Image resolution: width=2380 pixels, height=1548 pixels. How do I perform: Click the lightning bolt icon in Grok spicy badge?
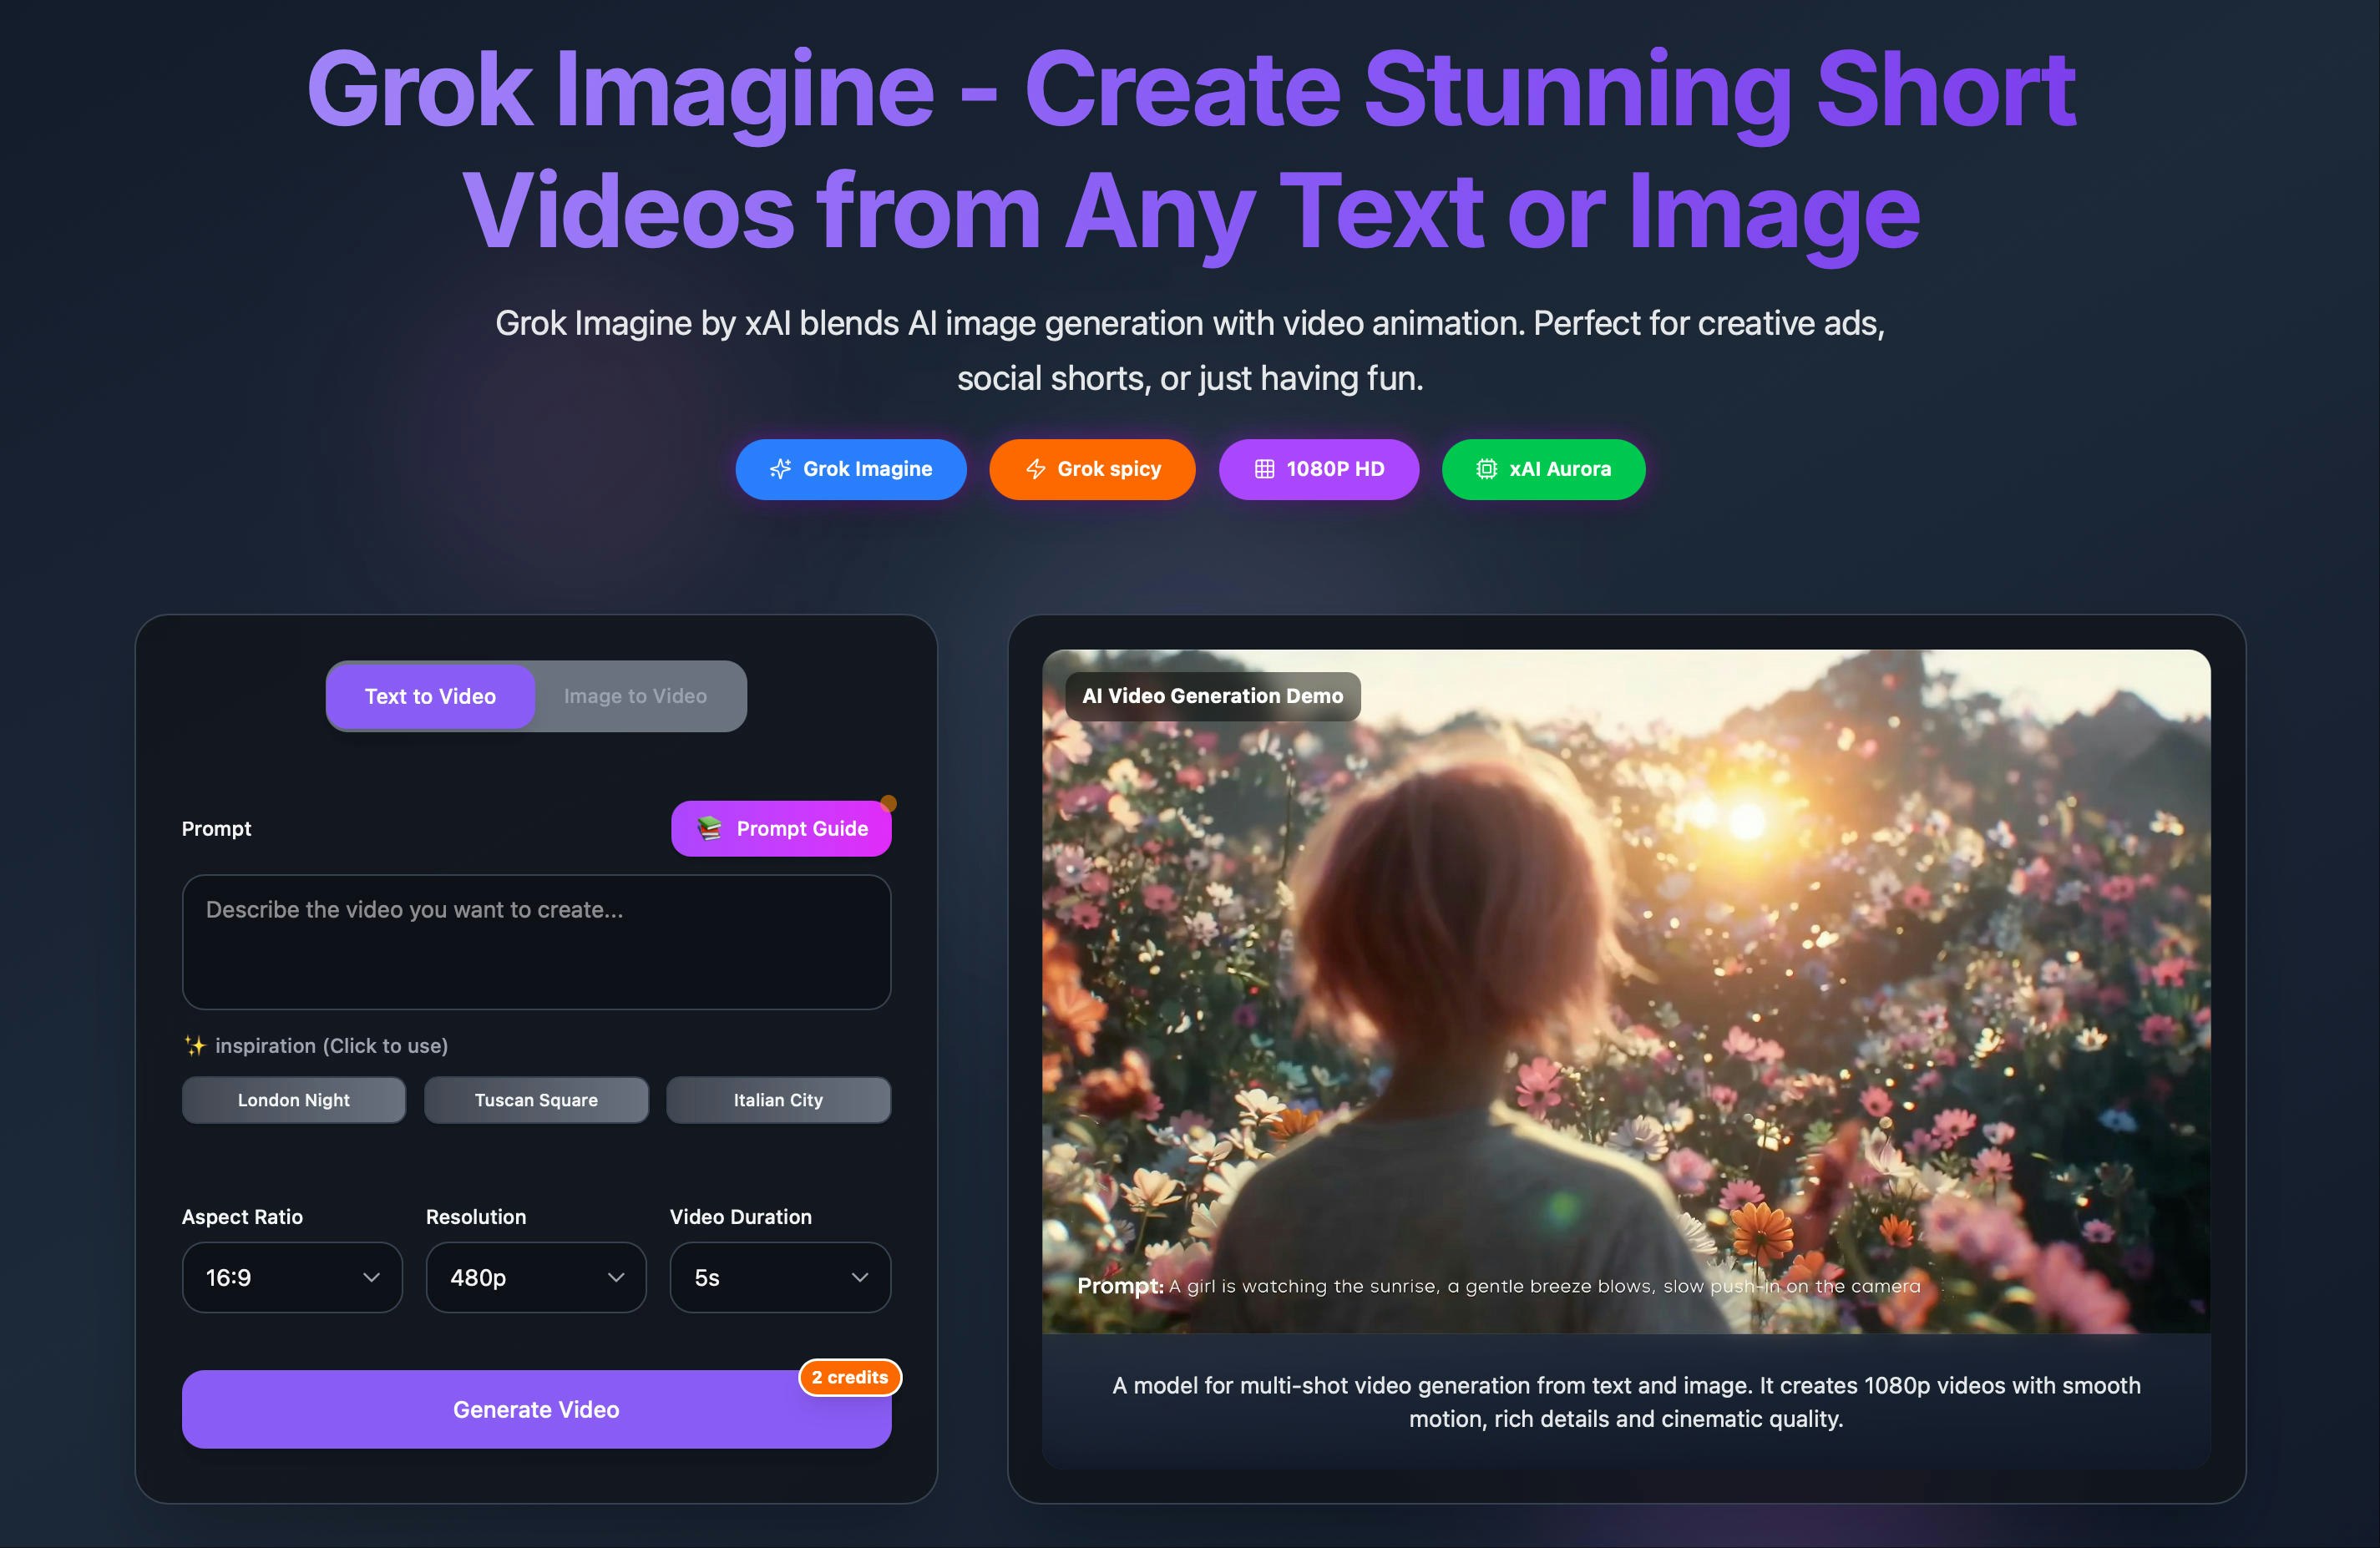(1035, 469)
